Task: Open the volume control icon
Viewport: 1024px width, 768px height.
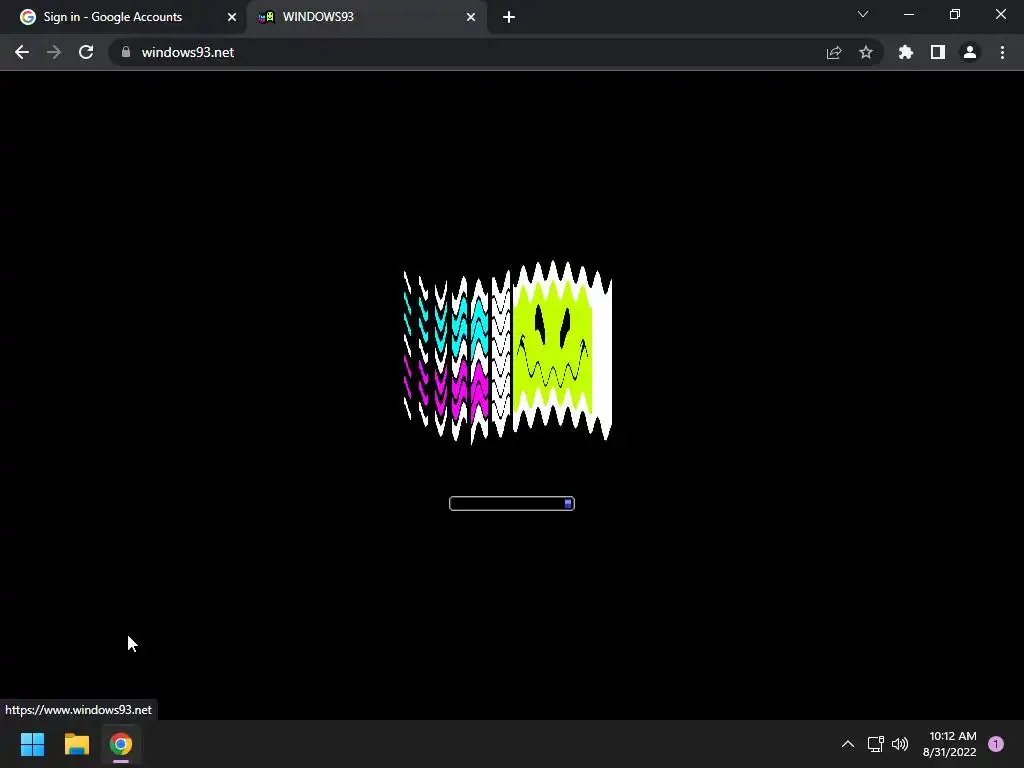Action: [x=901, y=744]
